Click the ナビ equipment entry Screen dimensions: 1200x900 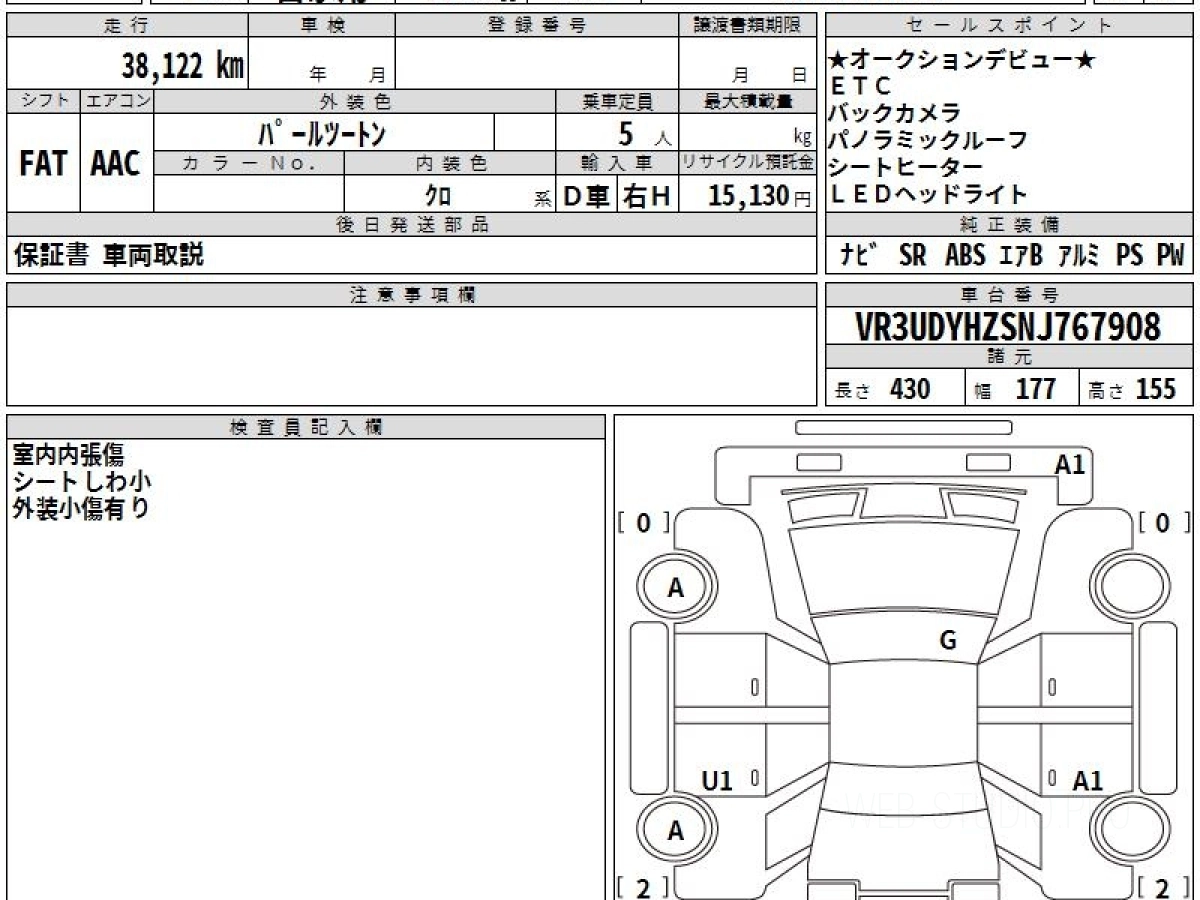click(858, 256)
